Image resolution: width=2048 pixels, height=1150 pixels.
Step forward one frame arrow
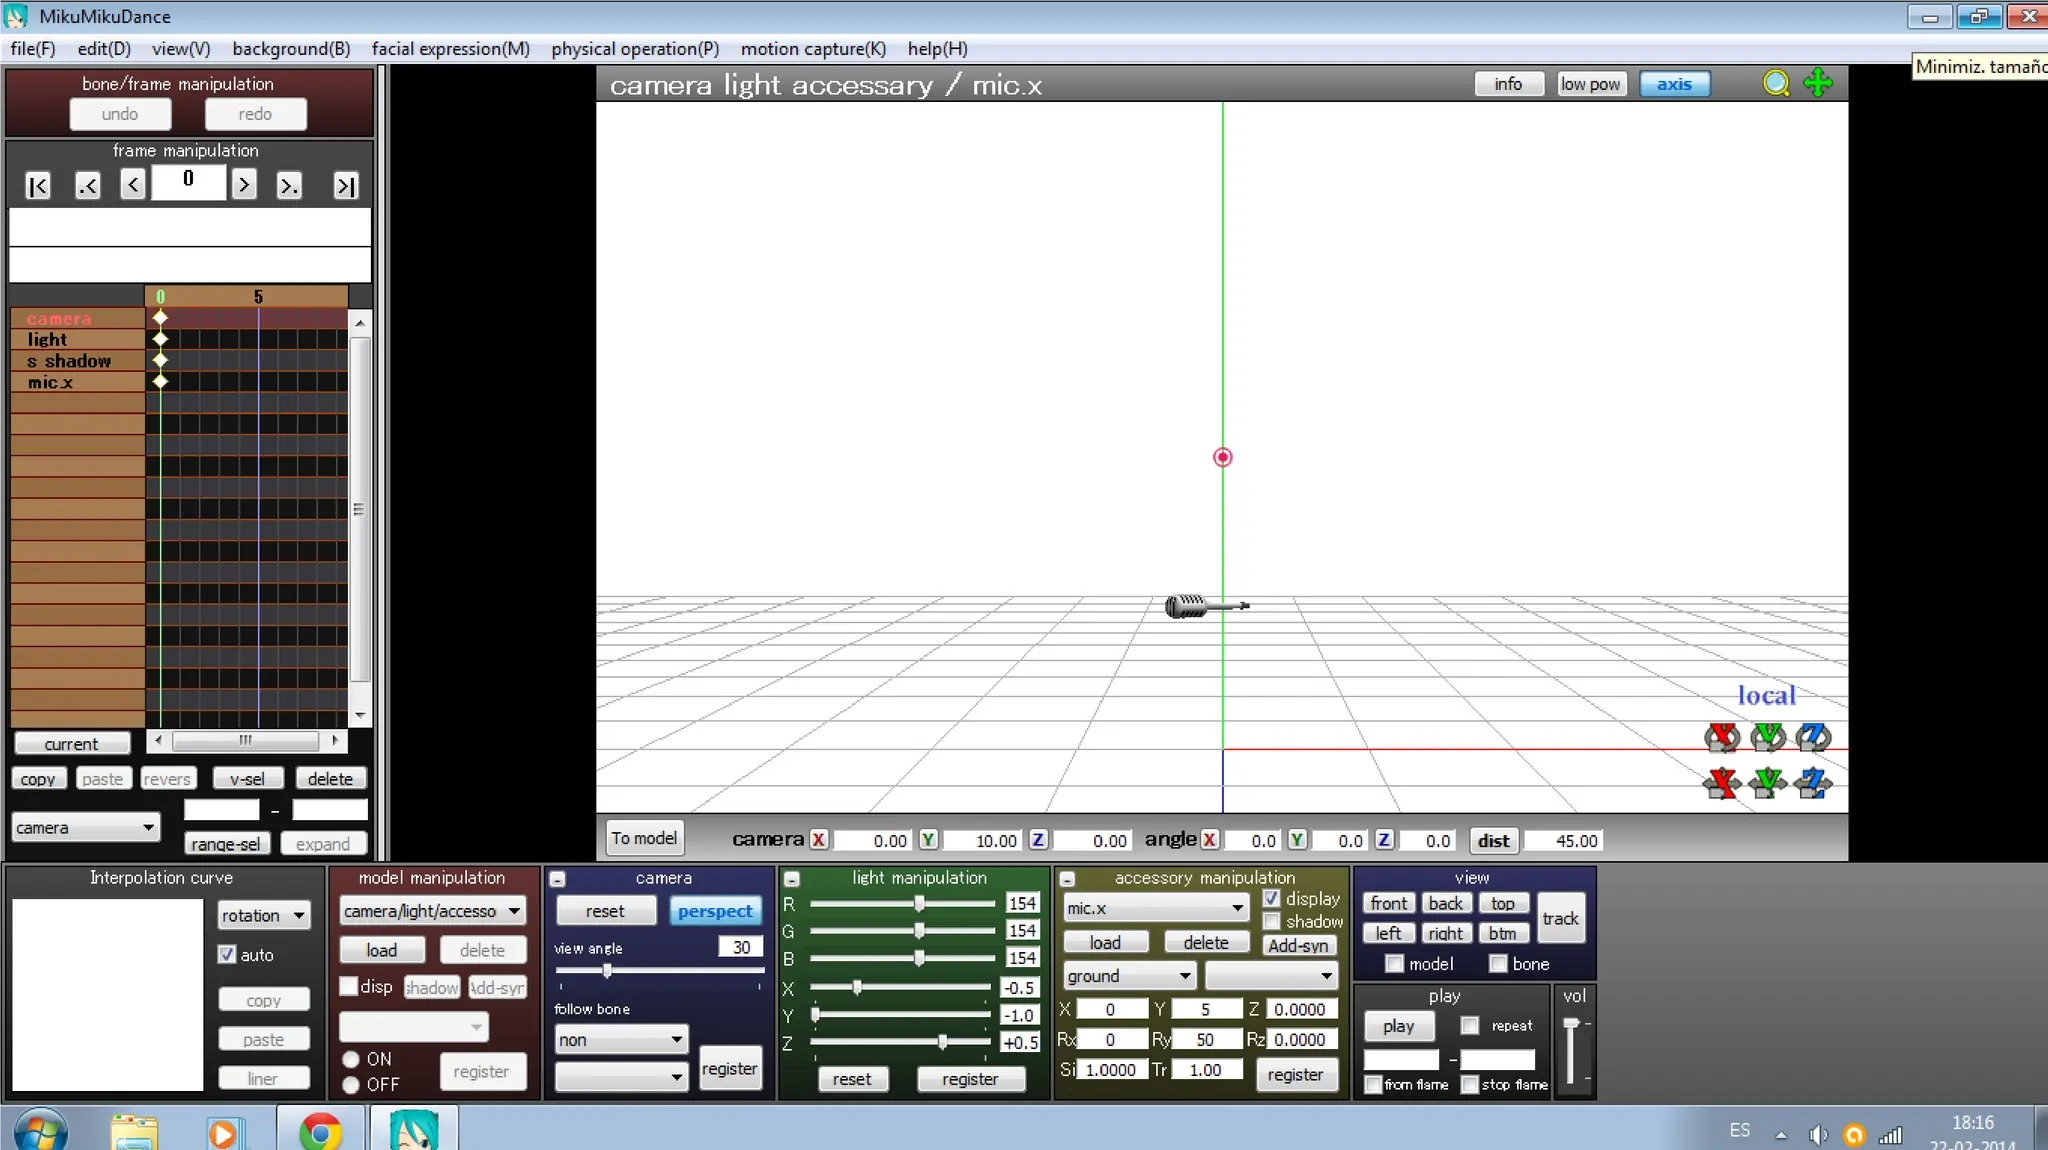click(x=243, y=185)
